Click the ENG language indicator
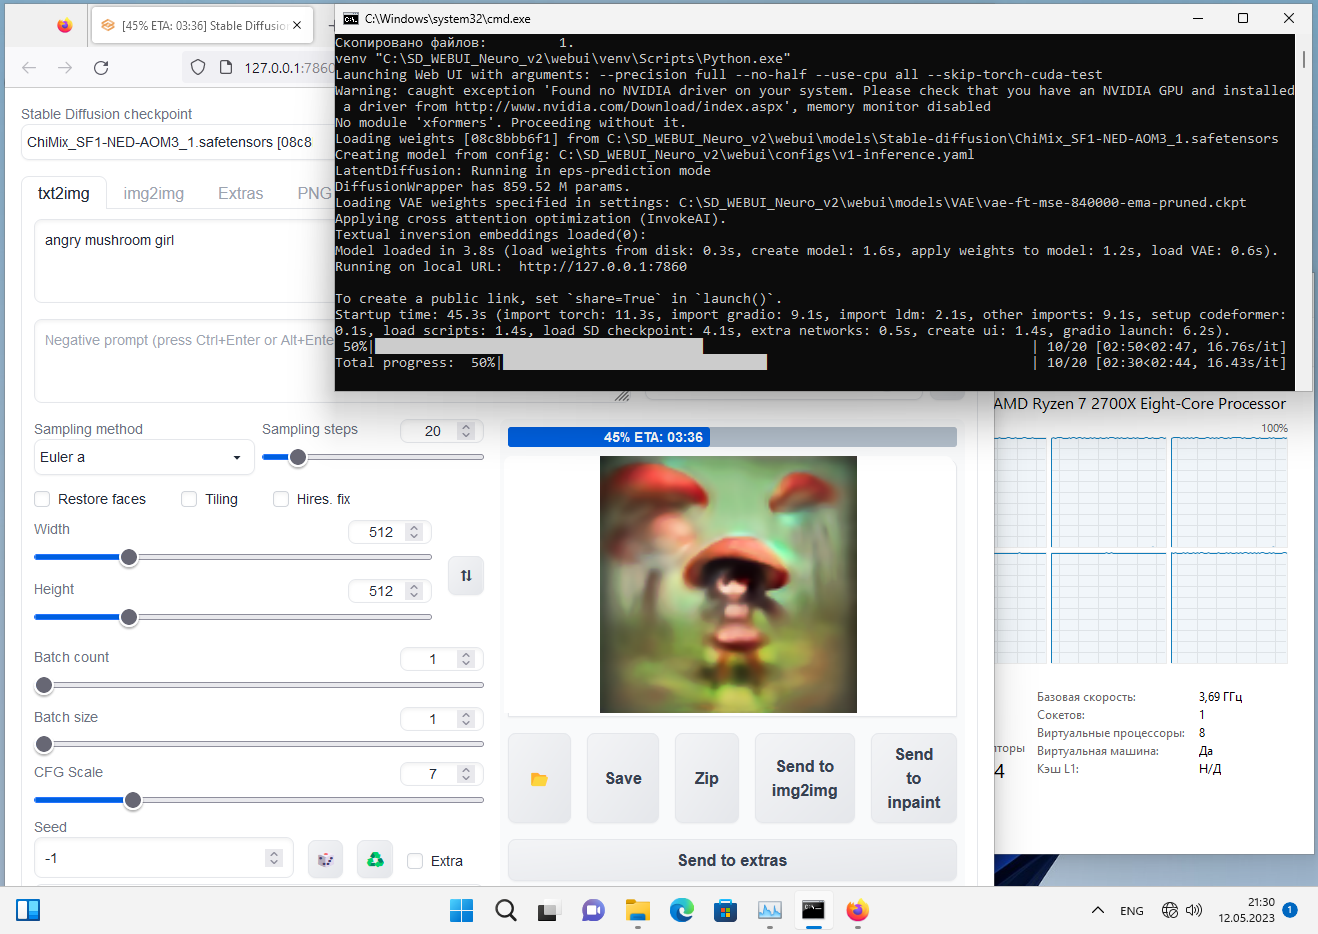 (1132, 911)
